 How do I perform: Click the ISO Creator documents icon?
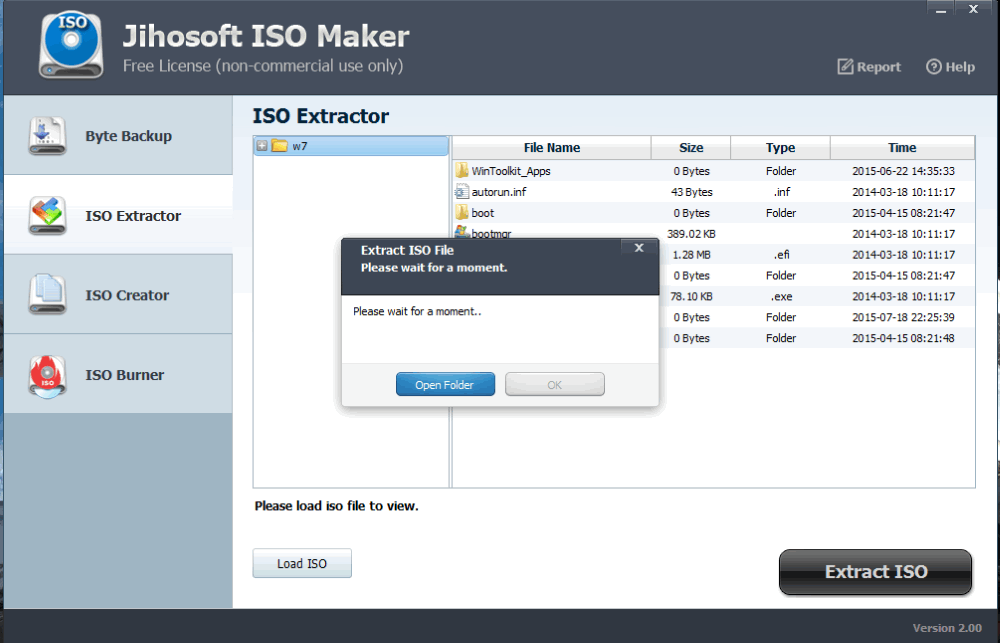coord(47,295)
